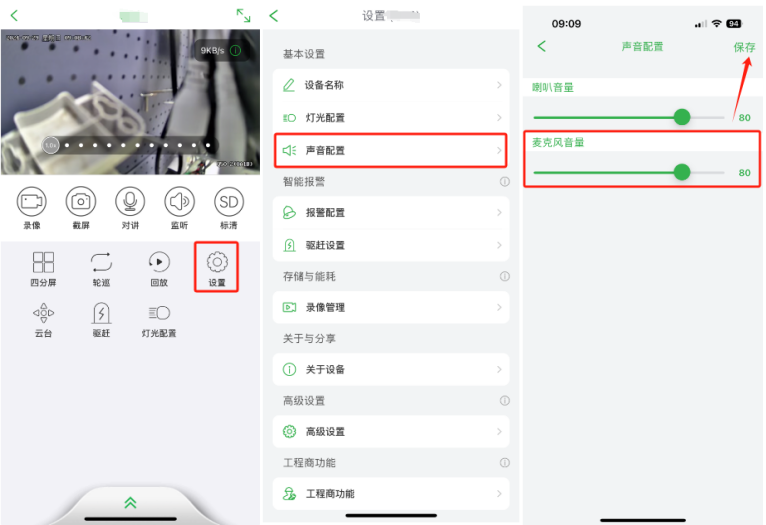Toggle 监听 speaker listening icon
The width and height of the screenshot is (766, 525).
tap(179, 201)
